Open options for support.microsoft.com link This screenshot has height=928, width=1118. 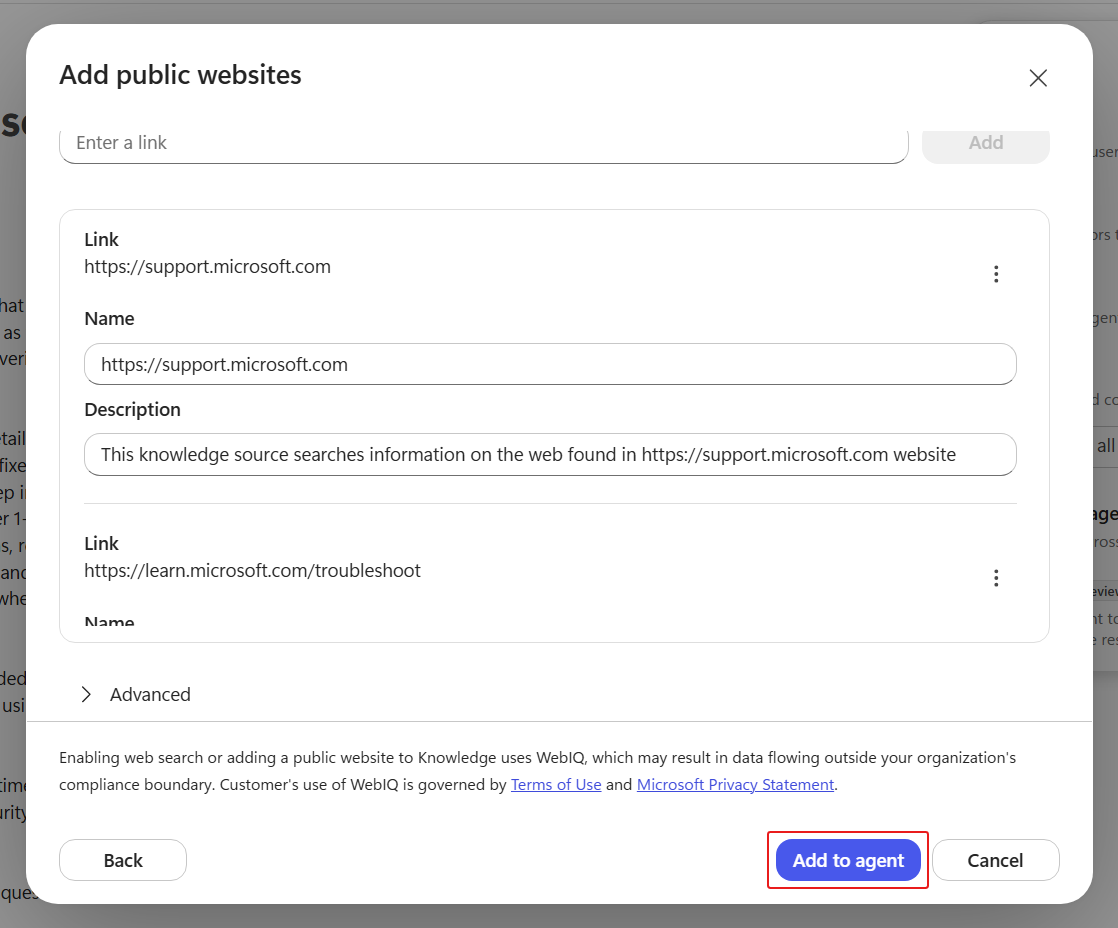[x=996, y=274]
